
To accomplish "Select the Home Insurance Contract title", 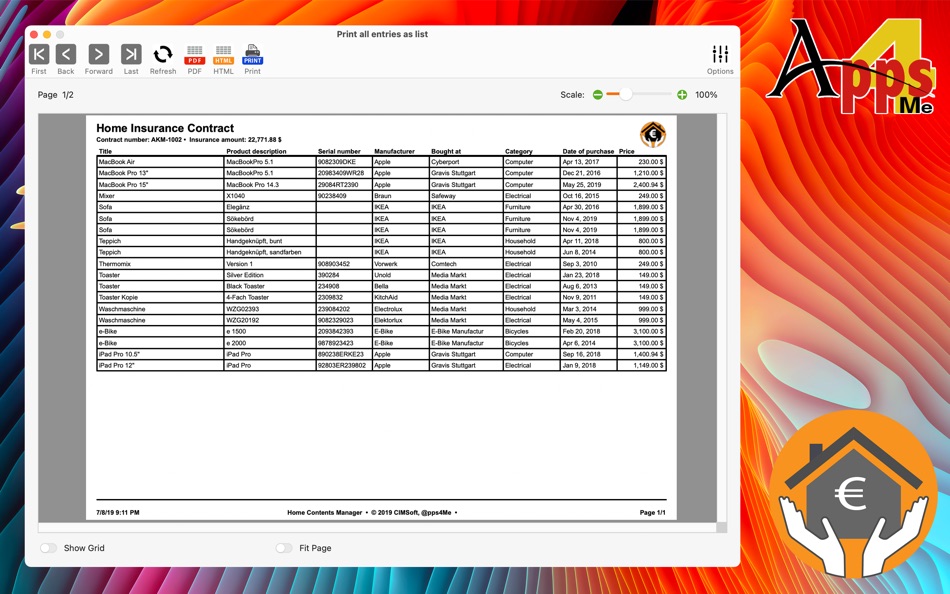I will tap(166, 128).
